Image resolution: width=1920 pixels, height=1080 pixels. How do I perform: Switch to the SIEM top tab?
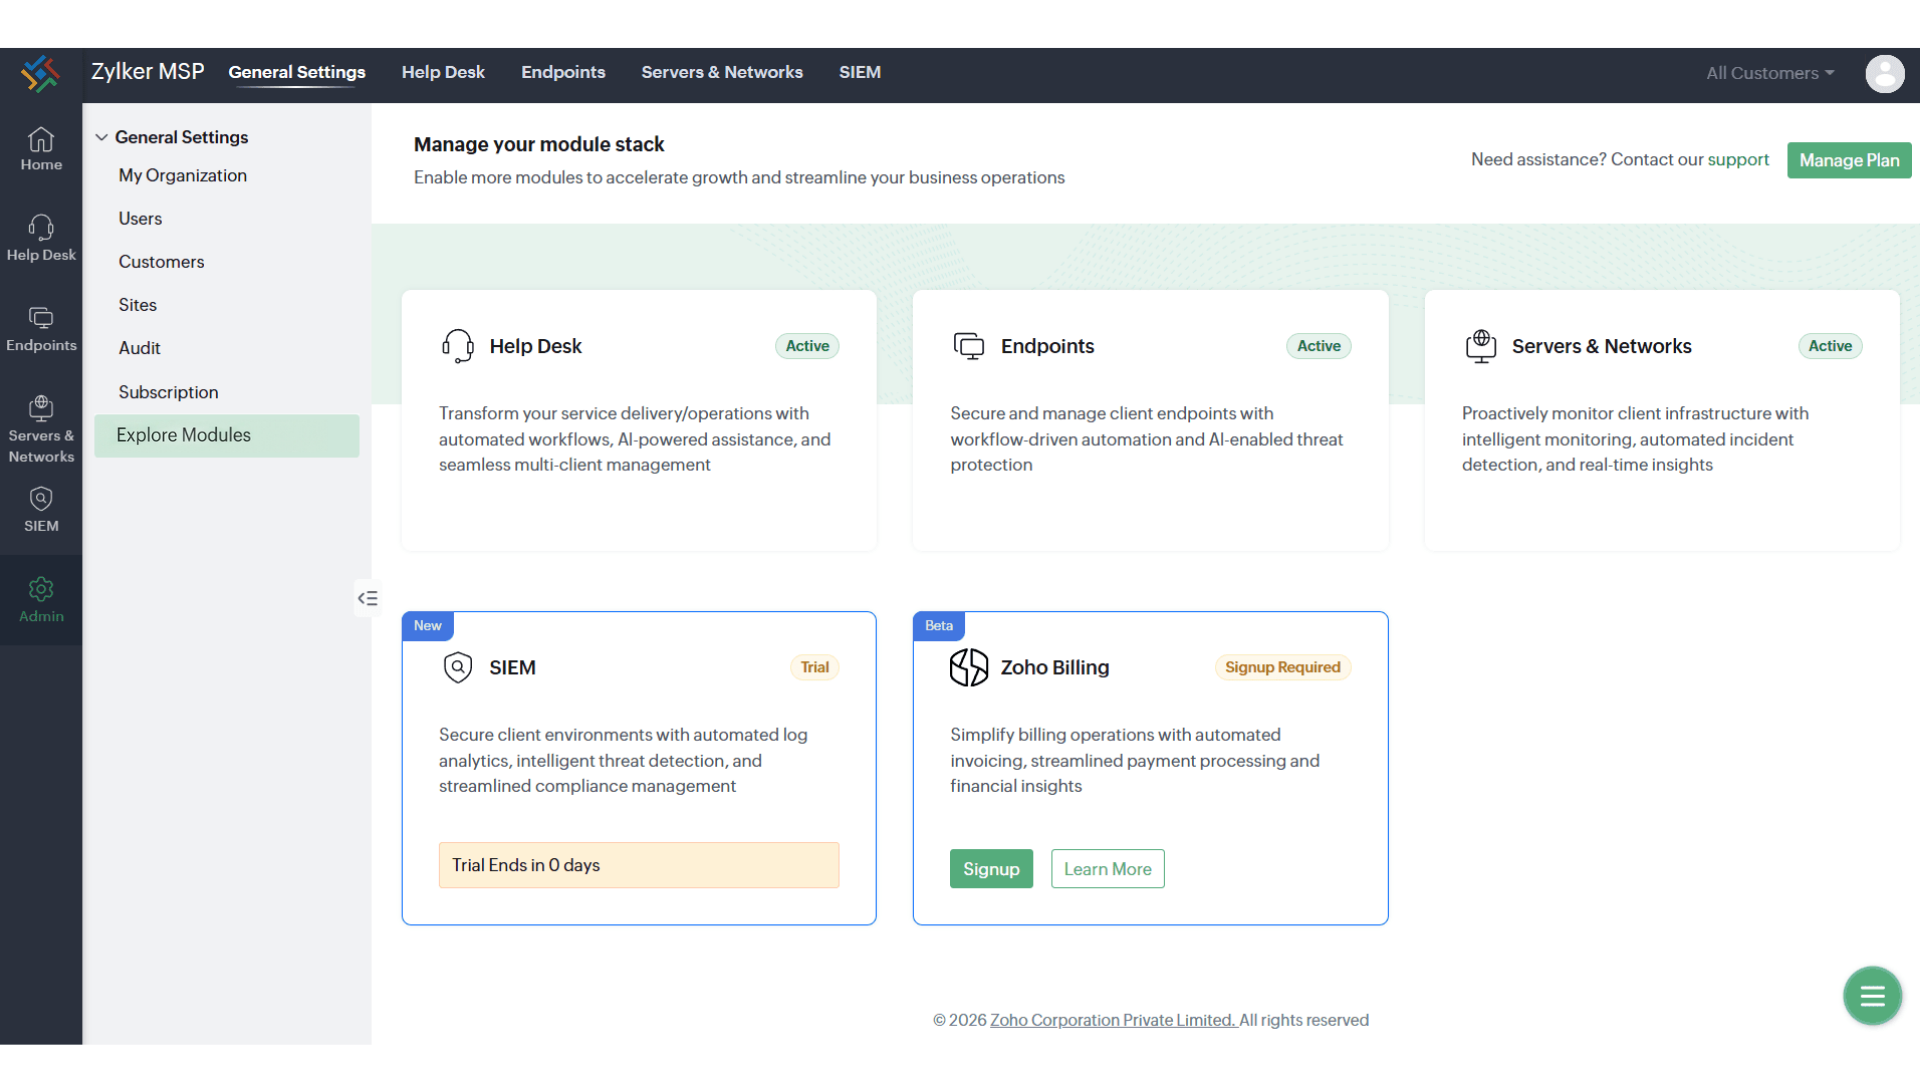click(x=860, y=72)
